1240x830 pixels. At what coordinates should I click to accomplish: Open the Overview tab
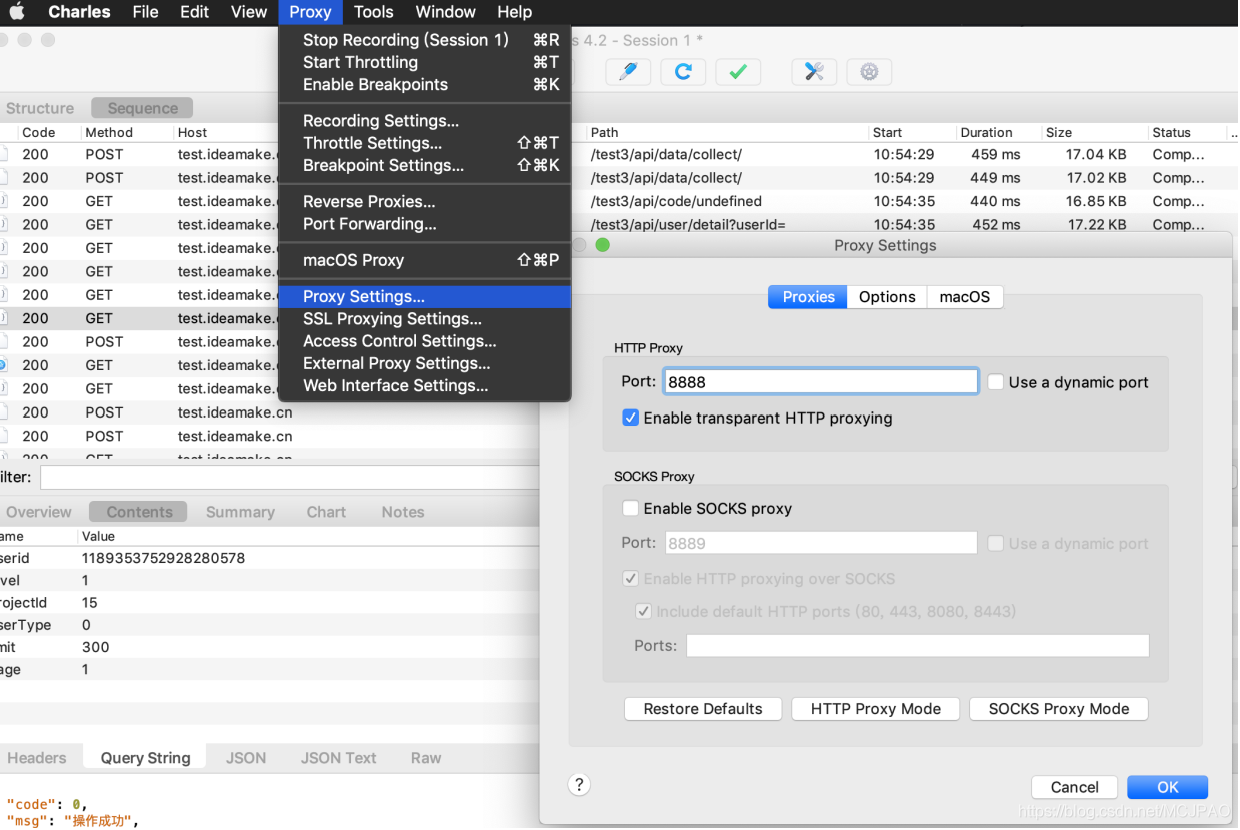[x=39, y=512]
